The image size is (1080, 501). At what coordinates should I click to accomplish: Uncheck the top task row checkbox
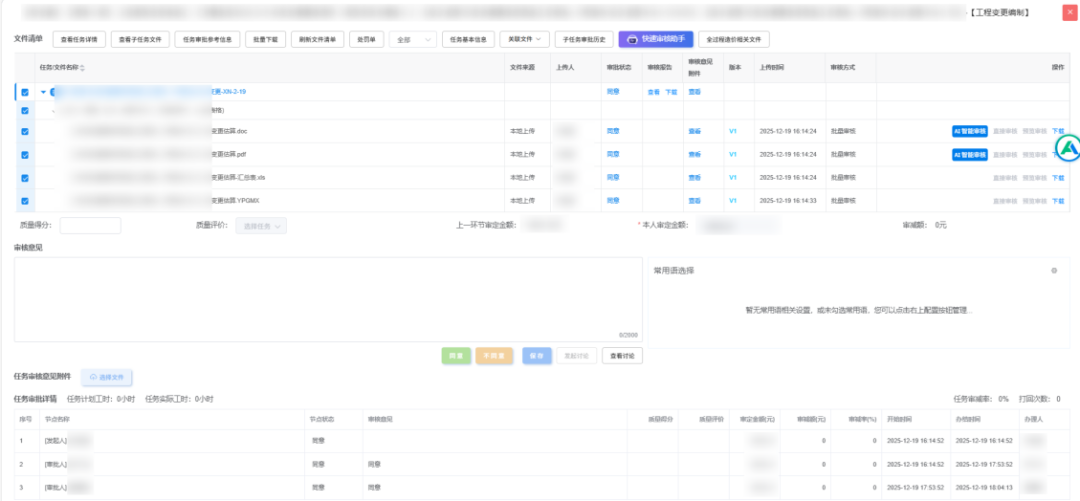click(25, 92)
